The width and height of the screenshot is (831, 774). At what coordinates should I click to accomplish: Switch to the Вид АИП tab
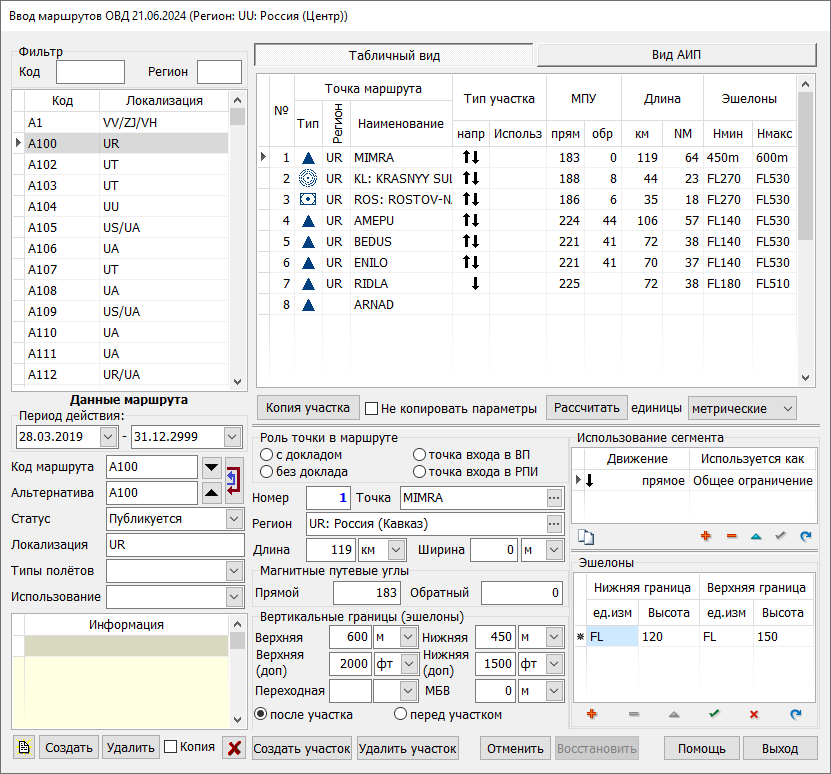[x=676, y=55]
